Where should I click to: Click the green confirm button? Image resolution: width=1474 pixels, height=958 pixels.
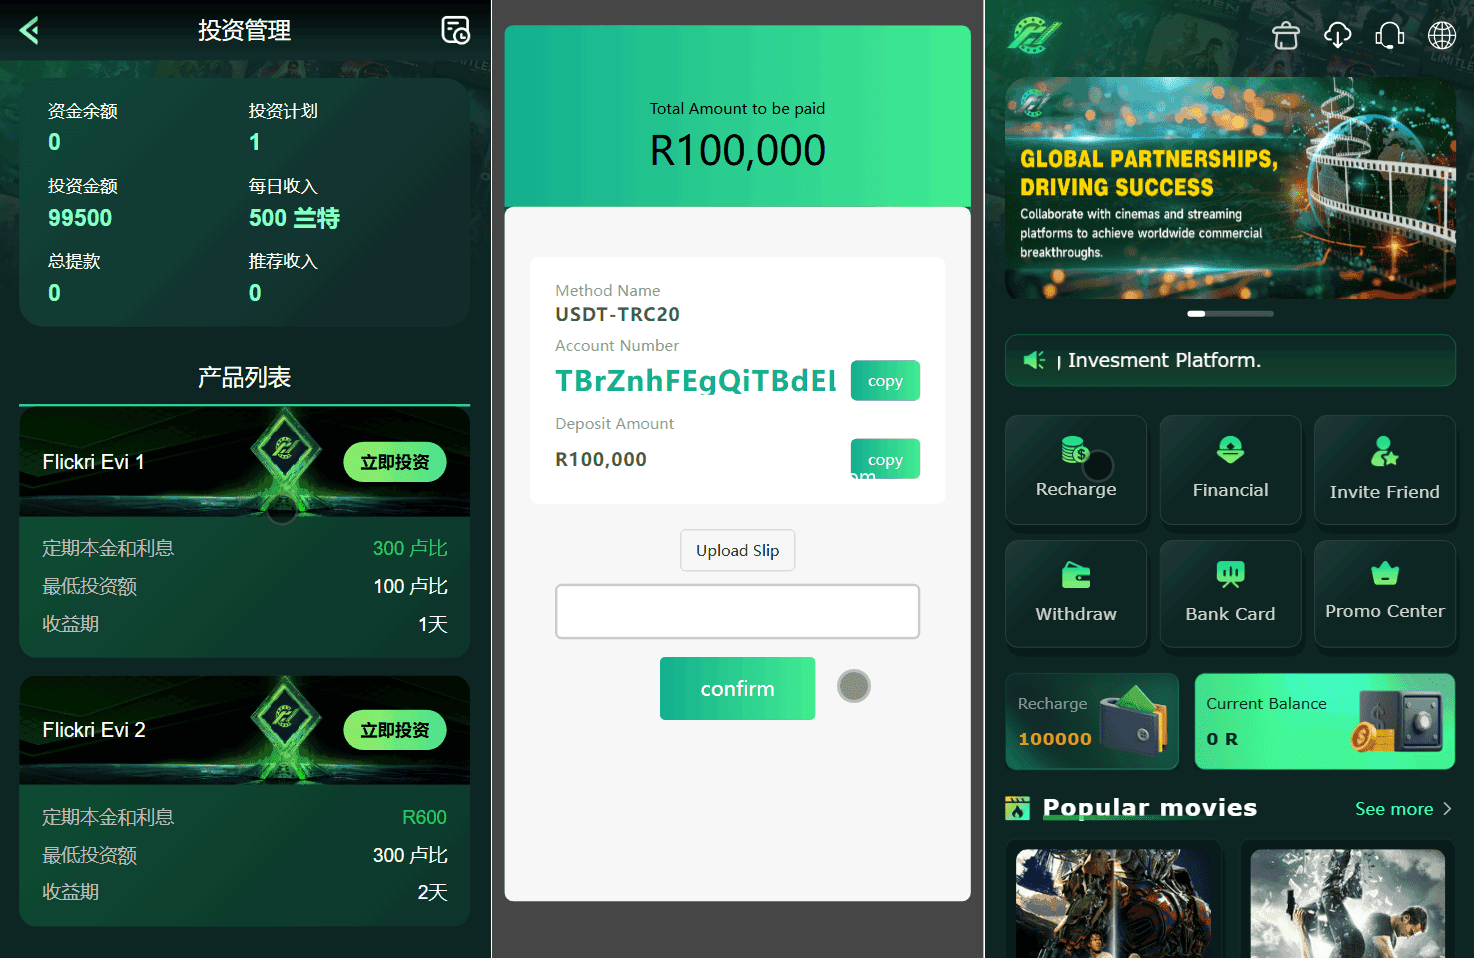click(737, 688)
